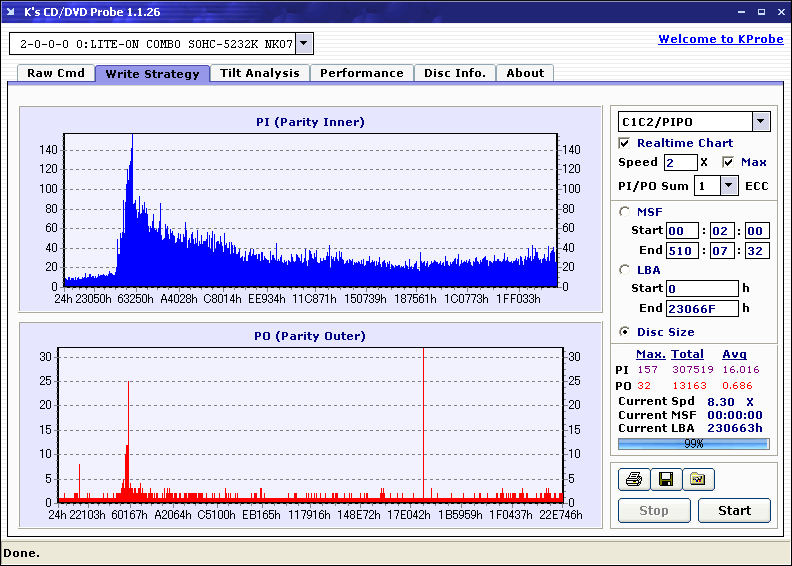Viewport: 792px width, 566px height.
Task: Uncheck the Max speed checkbox
Action: tap(728, 162)
